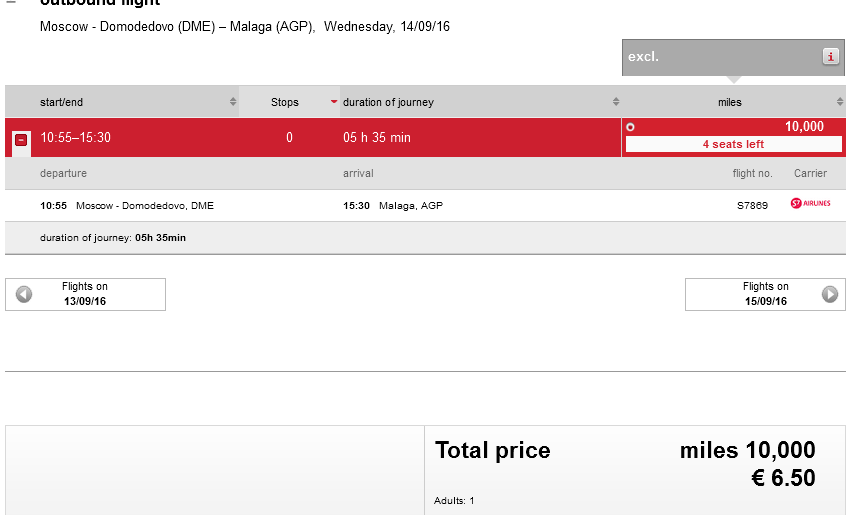The image size is (850, 515).
Task: Sort by duration of journey arrows
Action: tap(616, 101)
